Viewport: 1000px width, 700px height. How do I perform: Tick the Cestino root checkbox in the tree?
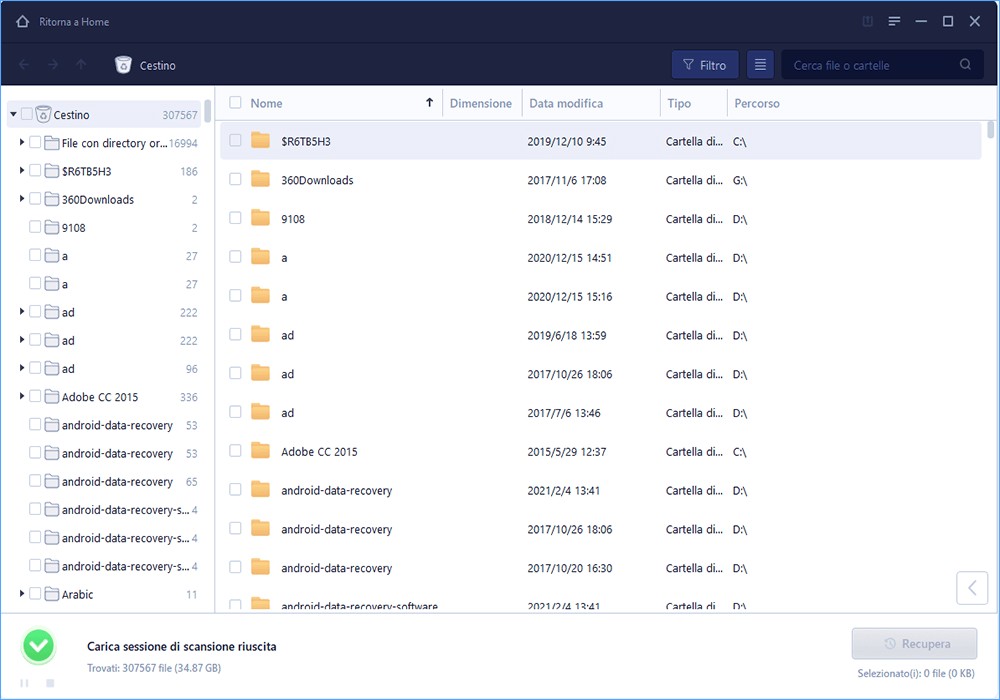tap(27, 114)
